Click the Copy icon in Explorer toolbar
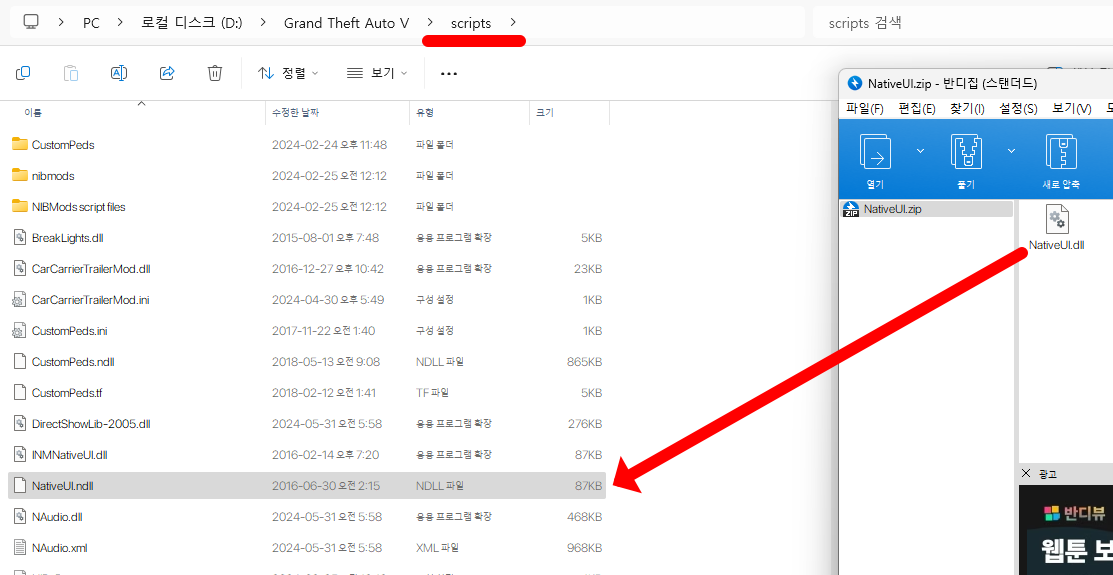Viewport: 1113px width, 575px height. pyautogui.click(x=23, y=73)
